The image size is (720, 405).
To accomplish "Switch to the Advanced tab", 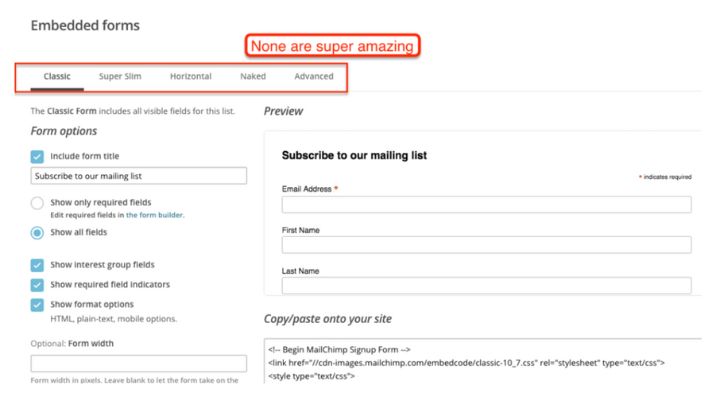I will 314,76.
